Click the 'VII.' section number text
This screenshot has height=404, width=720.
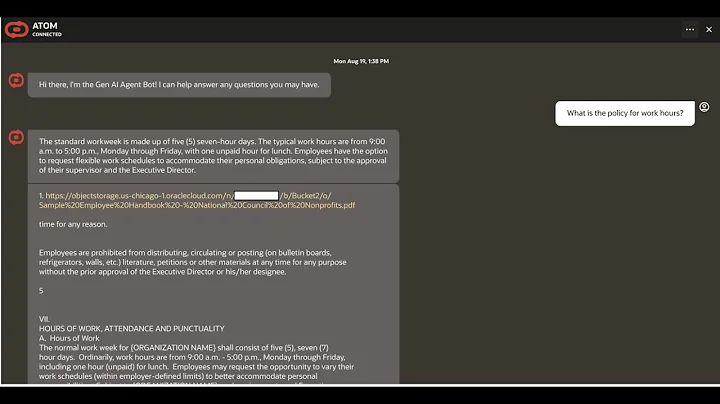tap(44, 319)
